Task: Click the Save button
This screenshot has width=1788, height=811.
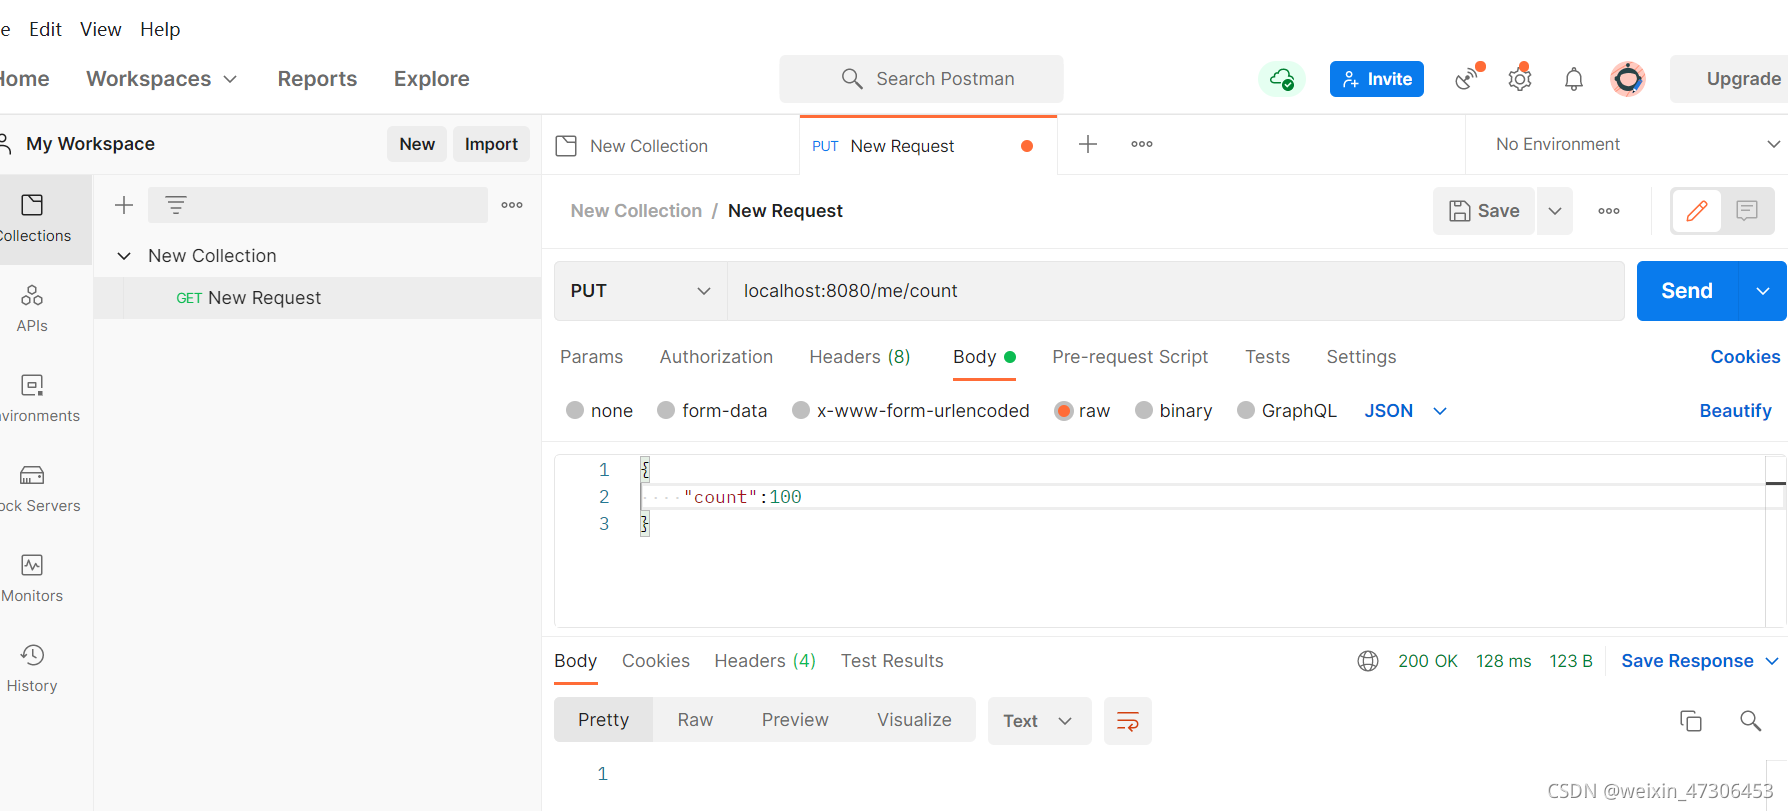Action: [1484, 211]
